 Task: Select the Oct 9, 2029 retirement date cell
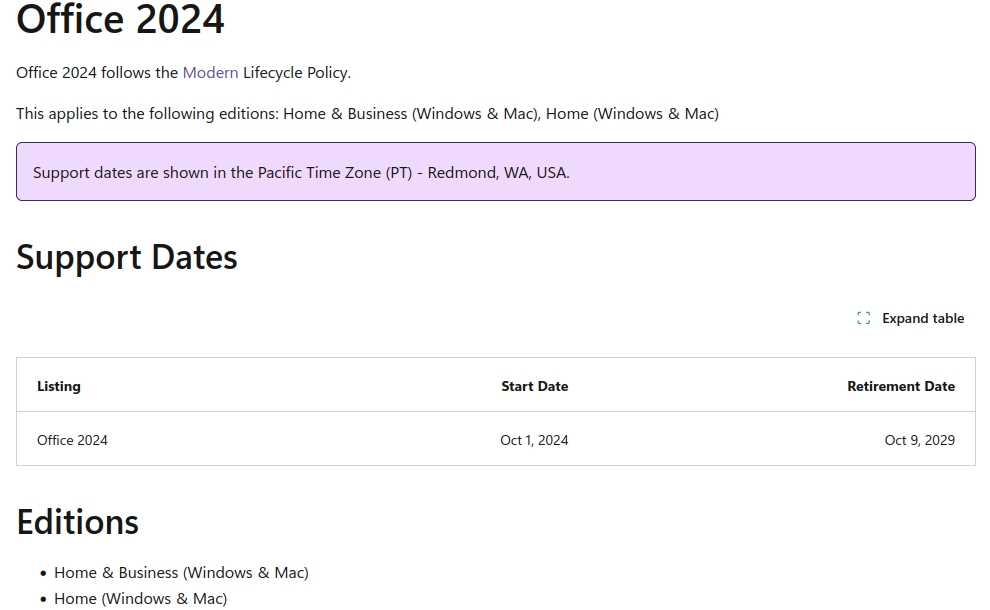click(919, 440)
